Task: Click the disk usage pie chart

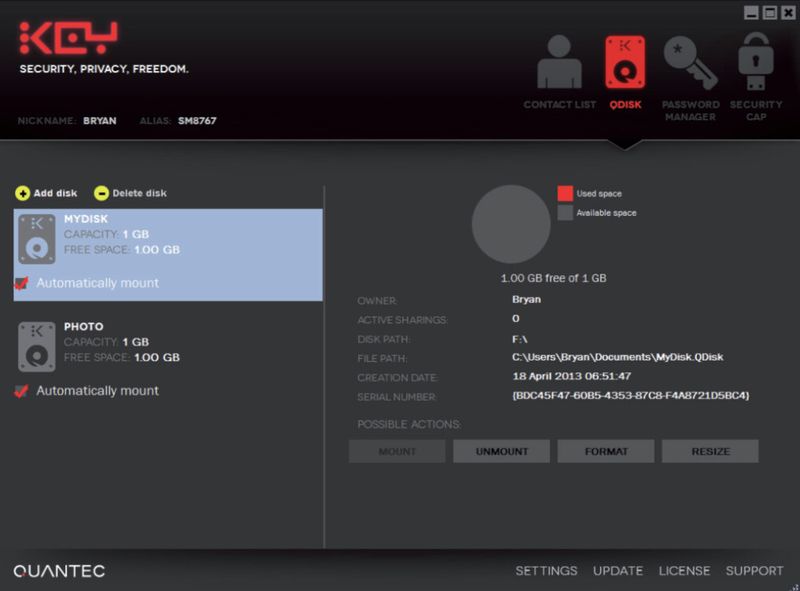Action: (x=511, y=224)
